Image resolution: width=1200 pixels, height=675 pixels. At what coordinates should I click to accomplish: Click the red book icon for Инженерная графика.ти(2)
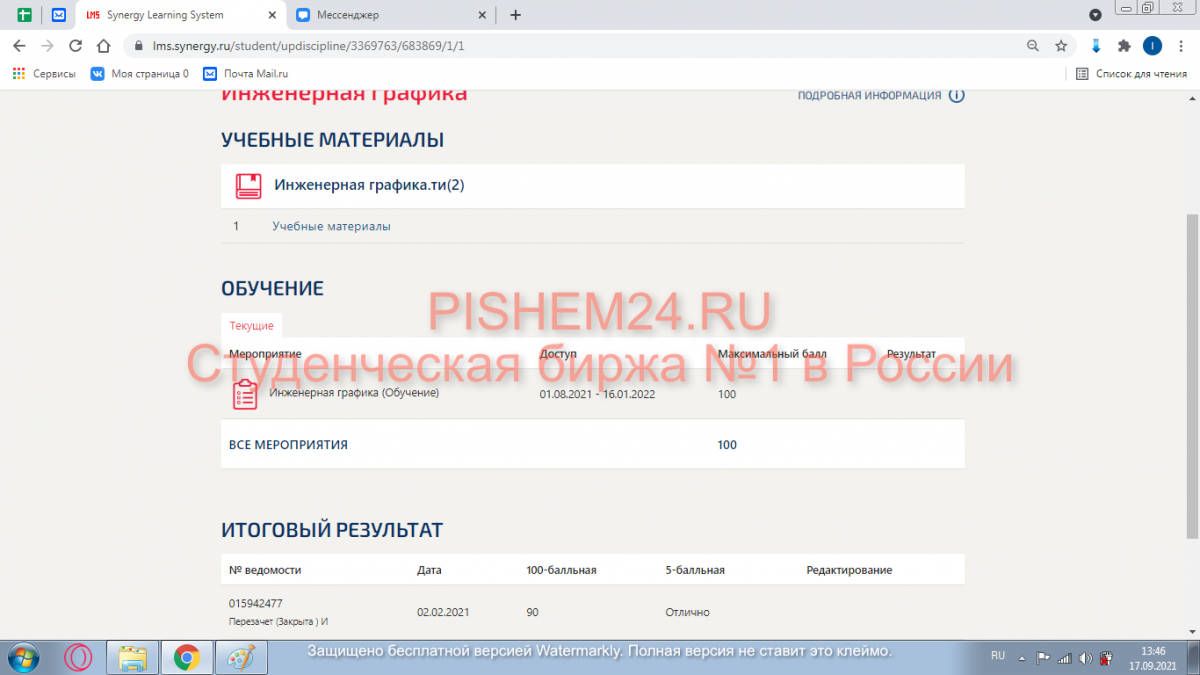coord(248,186)
